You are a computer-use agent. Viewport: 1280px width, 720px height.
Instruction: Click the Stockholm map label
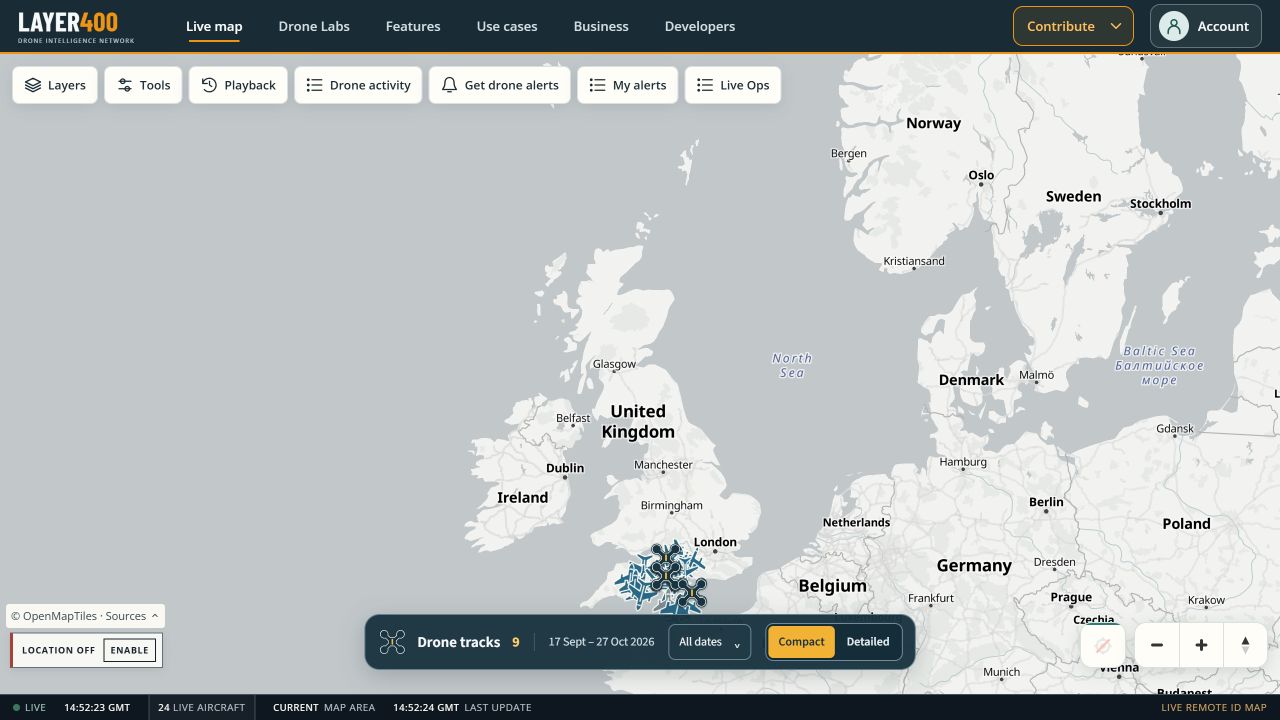pyautogui.click(x=1160, y=204)
